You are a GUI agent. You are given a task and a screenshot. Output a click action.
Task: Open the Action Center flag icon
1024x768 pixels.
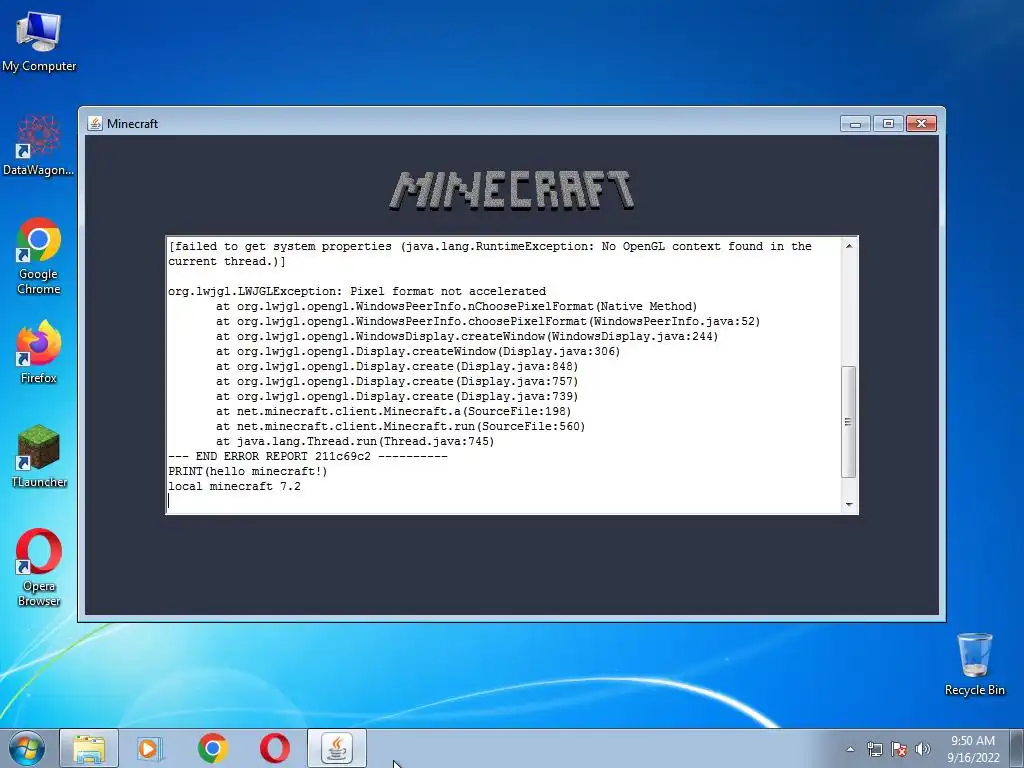[899, 749]
